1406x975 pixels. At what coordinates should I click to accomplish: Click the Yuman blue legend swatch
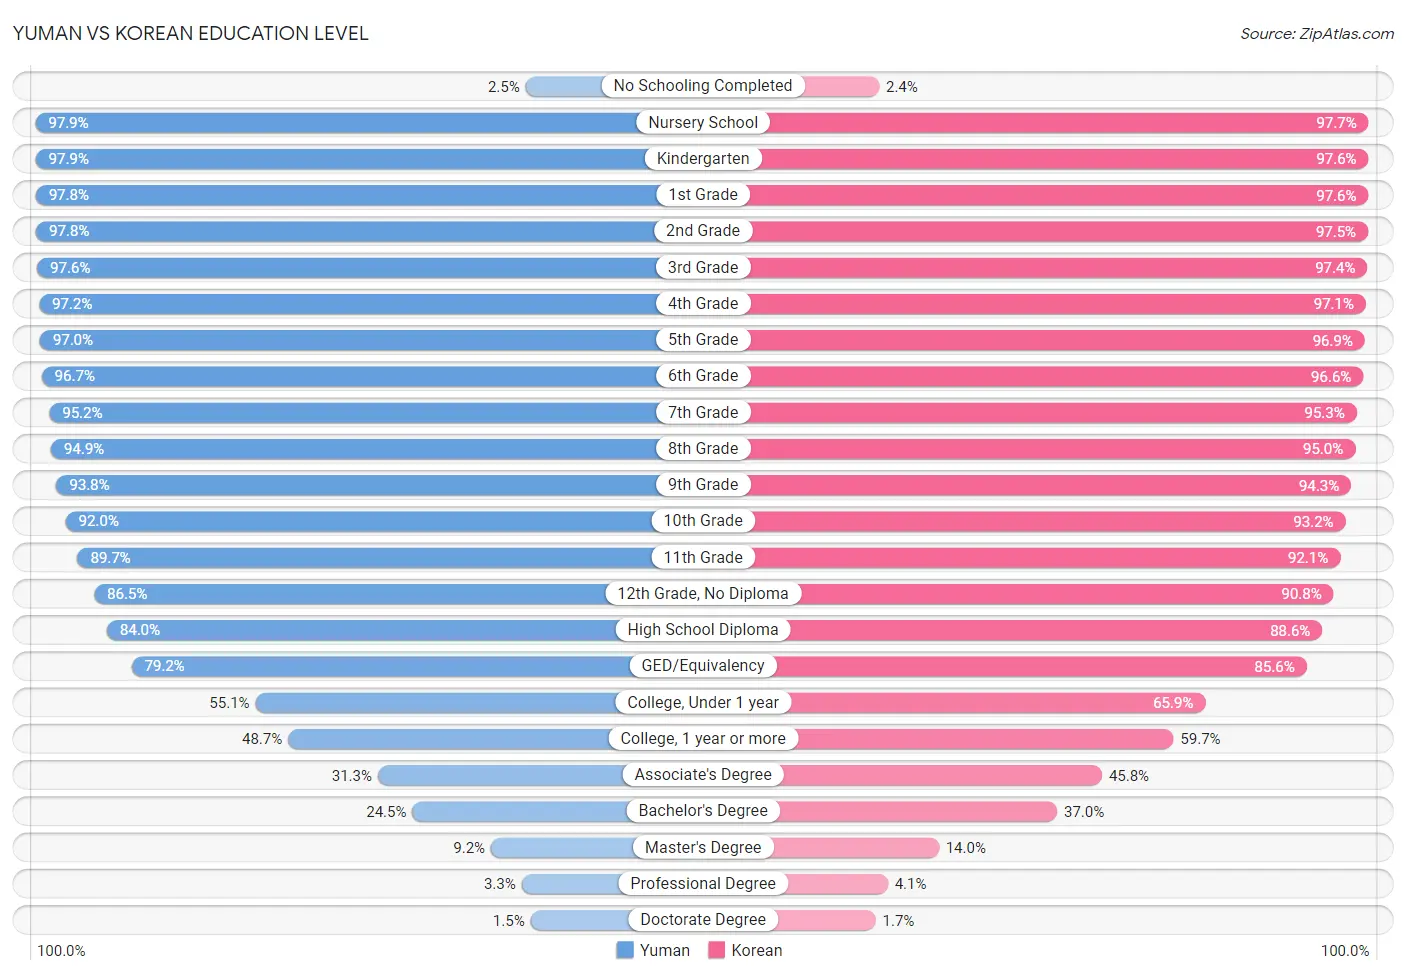[x=625, y=950]
